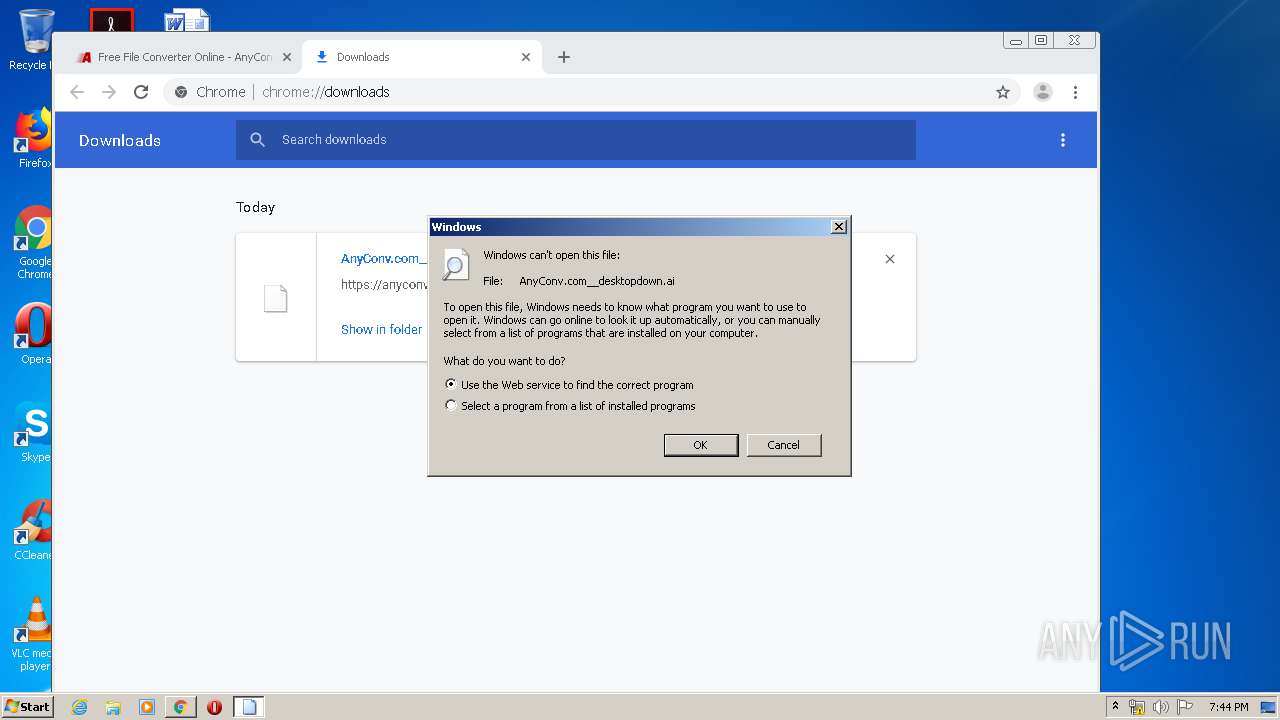Screen dimensions: 1280x720
Task: Click the file search icon in Windows dialog
Action: (456, 264)
